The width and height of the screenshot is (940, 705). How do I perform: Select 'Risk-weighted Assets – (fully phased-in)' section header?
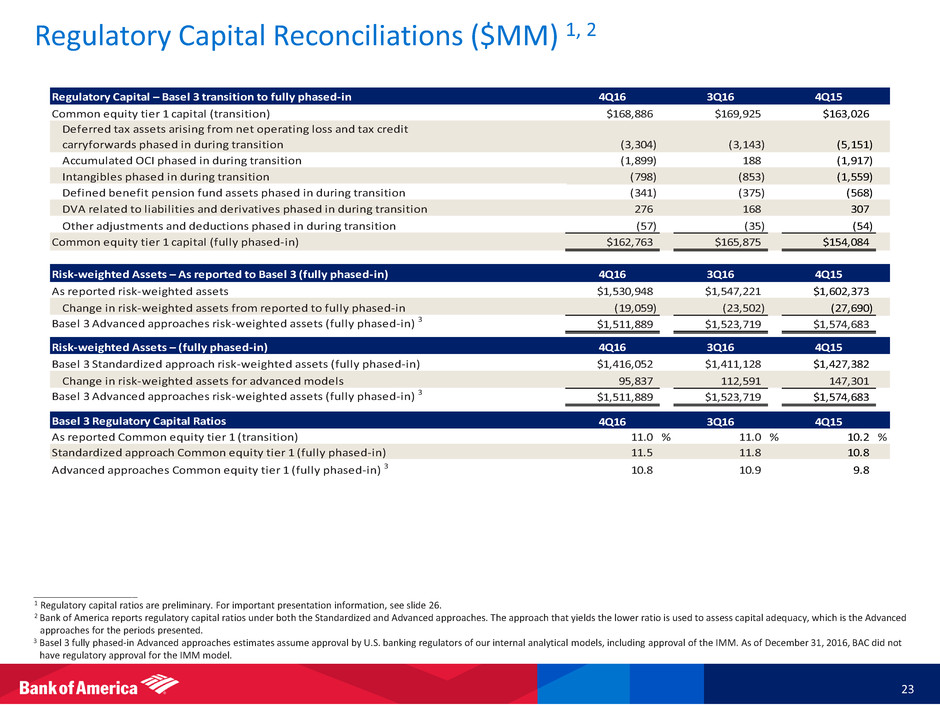point(159,347)
